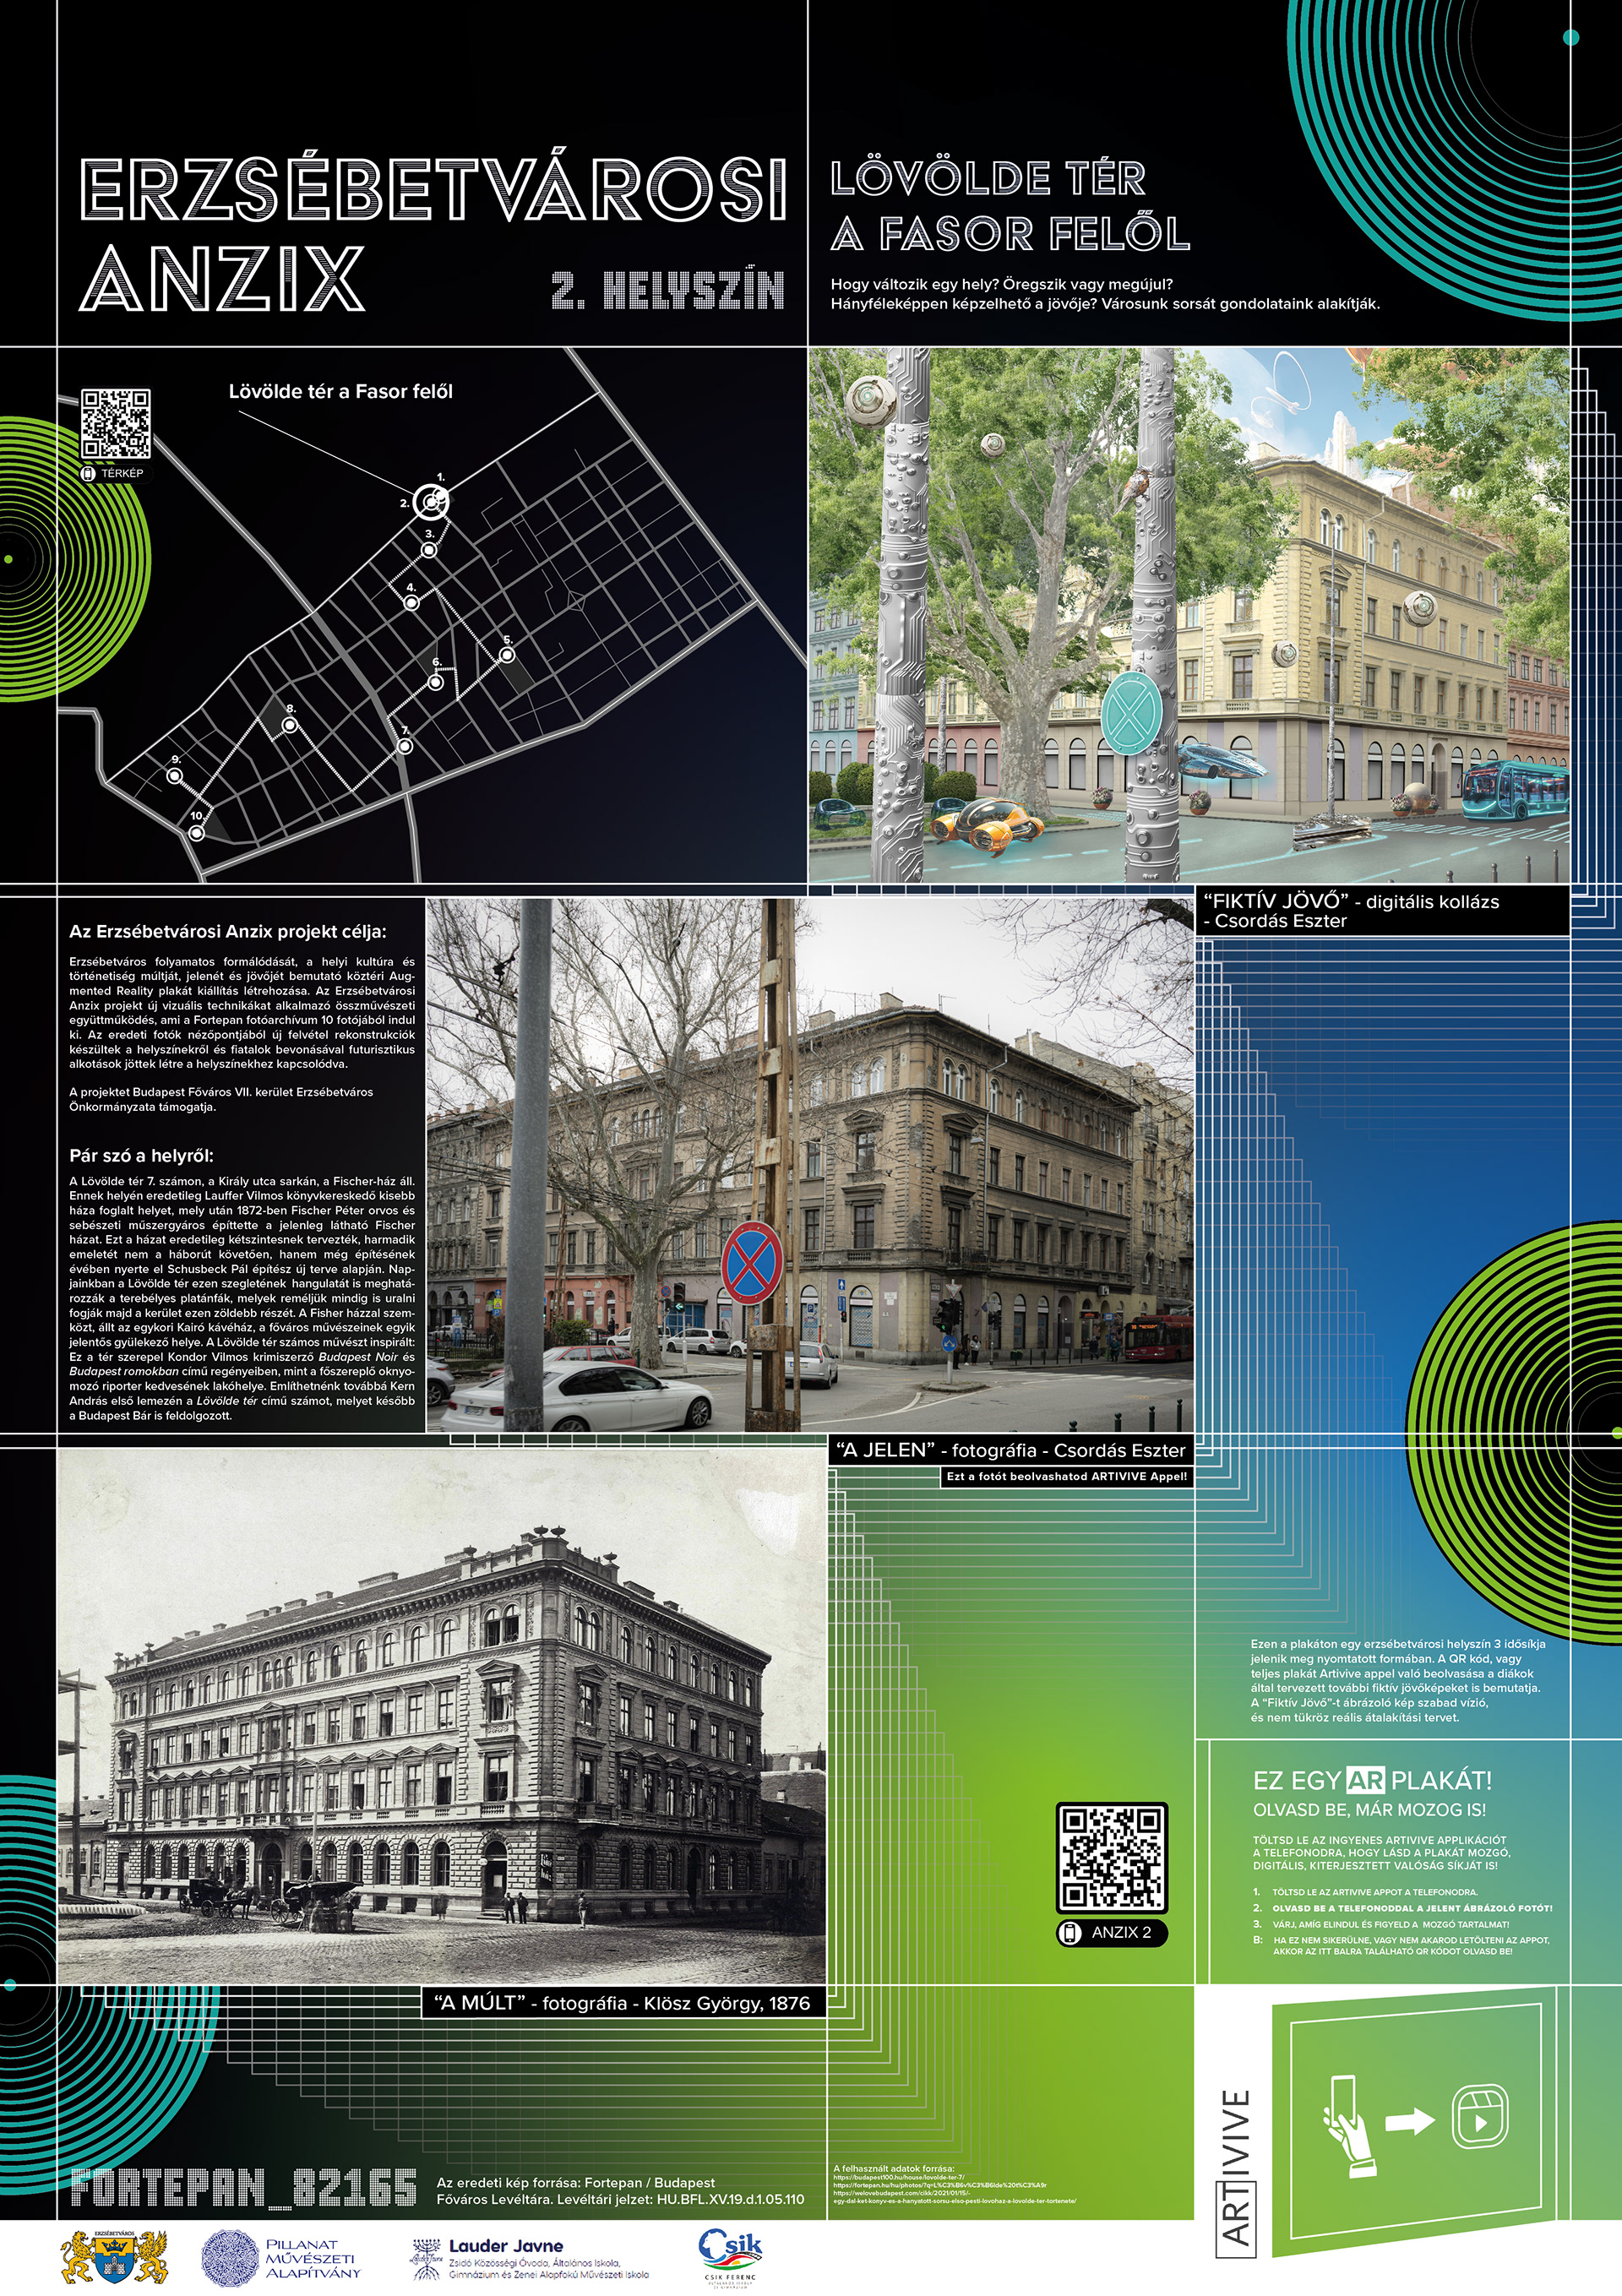Click the Erzsébetváros coat of arms logo
The width and height of the screenshot is (1622, 2296).
pyautogui.click(x=114, y=2257)
